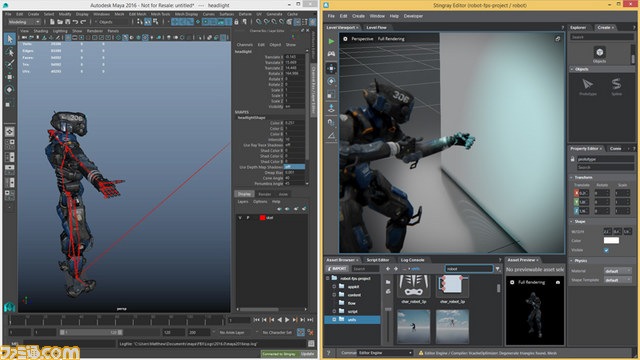The height and width of the screenshot is (360, 640).
Task: Toggle the P playback column of skel layer
Action: pyautogui.click(x=248, y=218)
